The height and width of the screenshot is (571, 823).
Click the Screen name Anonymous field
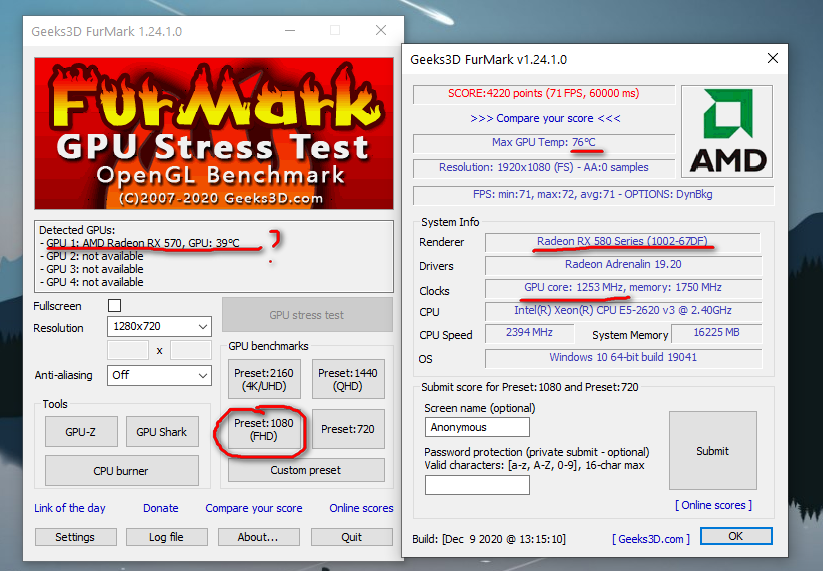[477, 427]
